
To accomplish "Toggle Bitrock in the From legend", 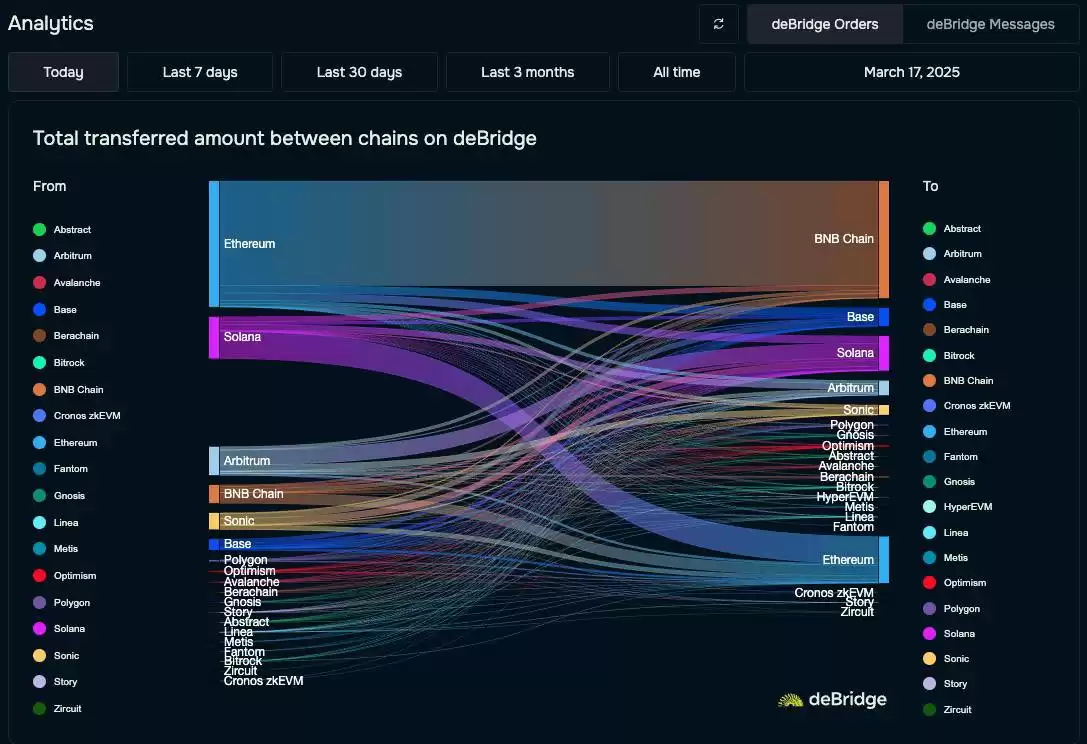I will tap(59, 363).
